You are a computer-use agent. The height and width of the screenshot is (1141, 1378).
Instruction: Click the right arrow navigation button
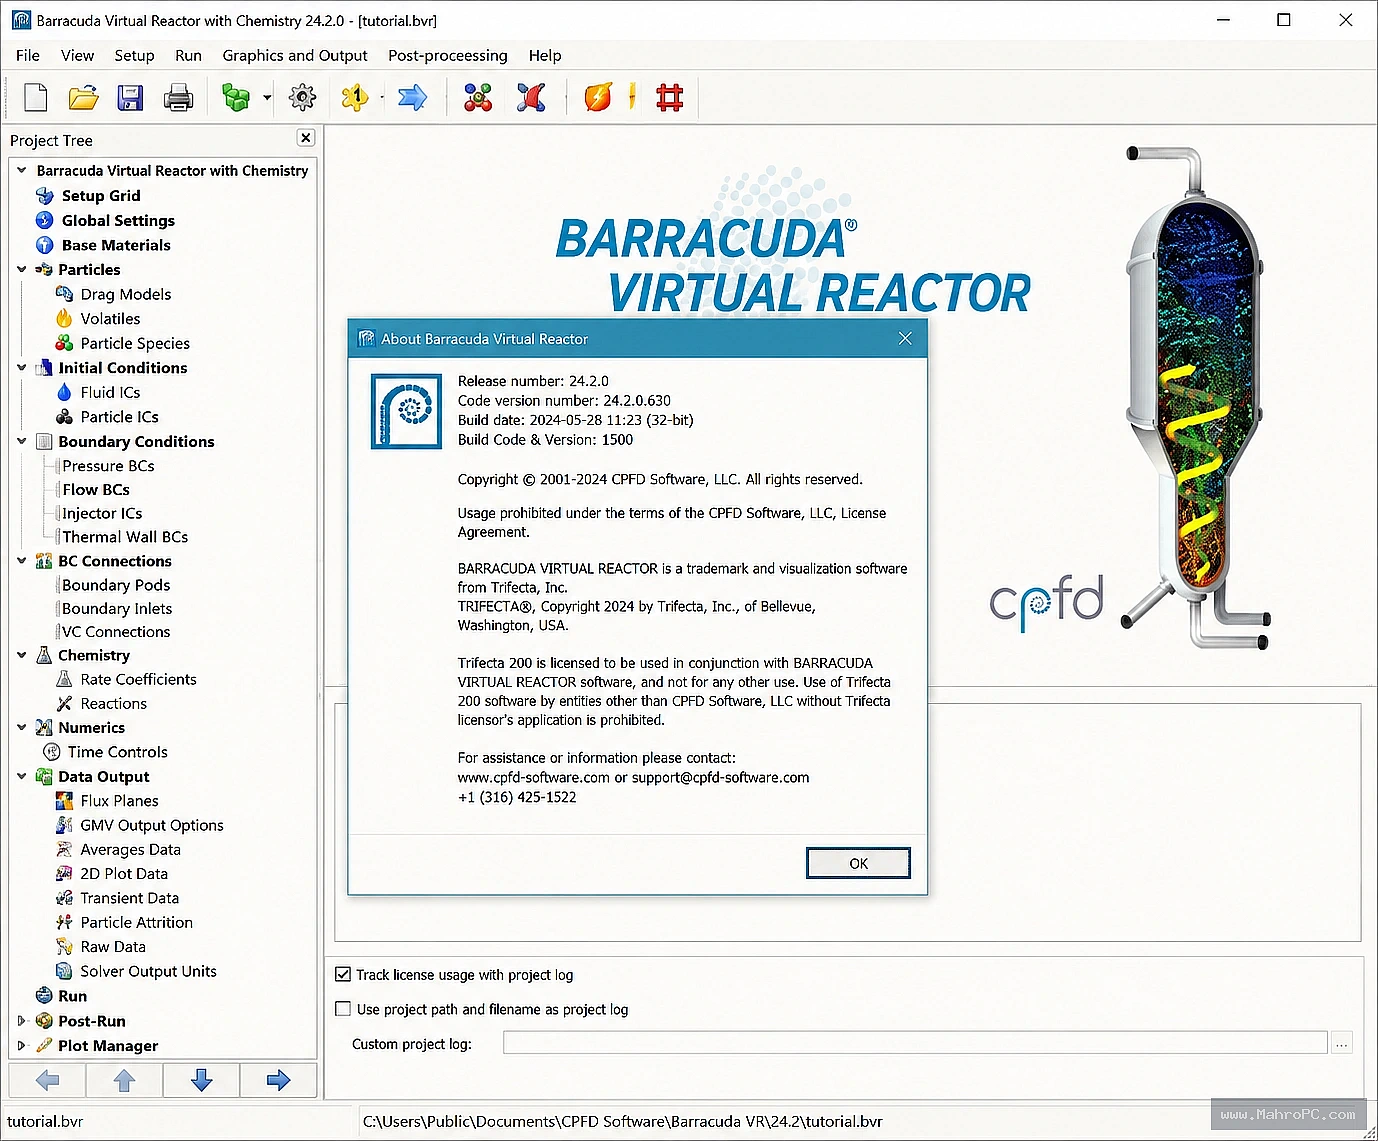[278, 1080]
